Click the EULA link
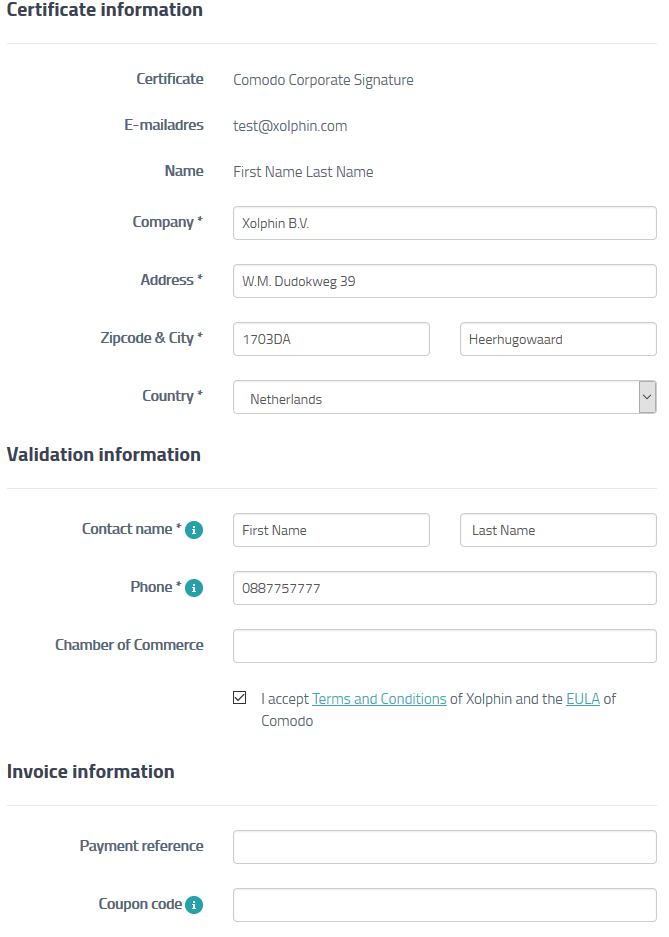Screen dimensions: 669x937 583,698
